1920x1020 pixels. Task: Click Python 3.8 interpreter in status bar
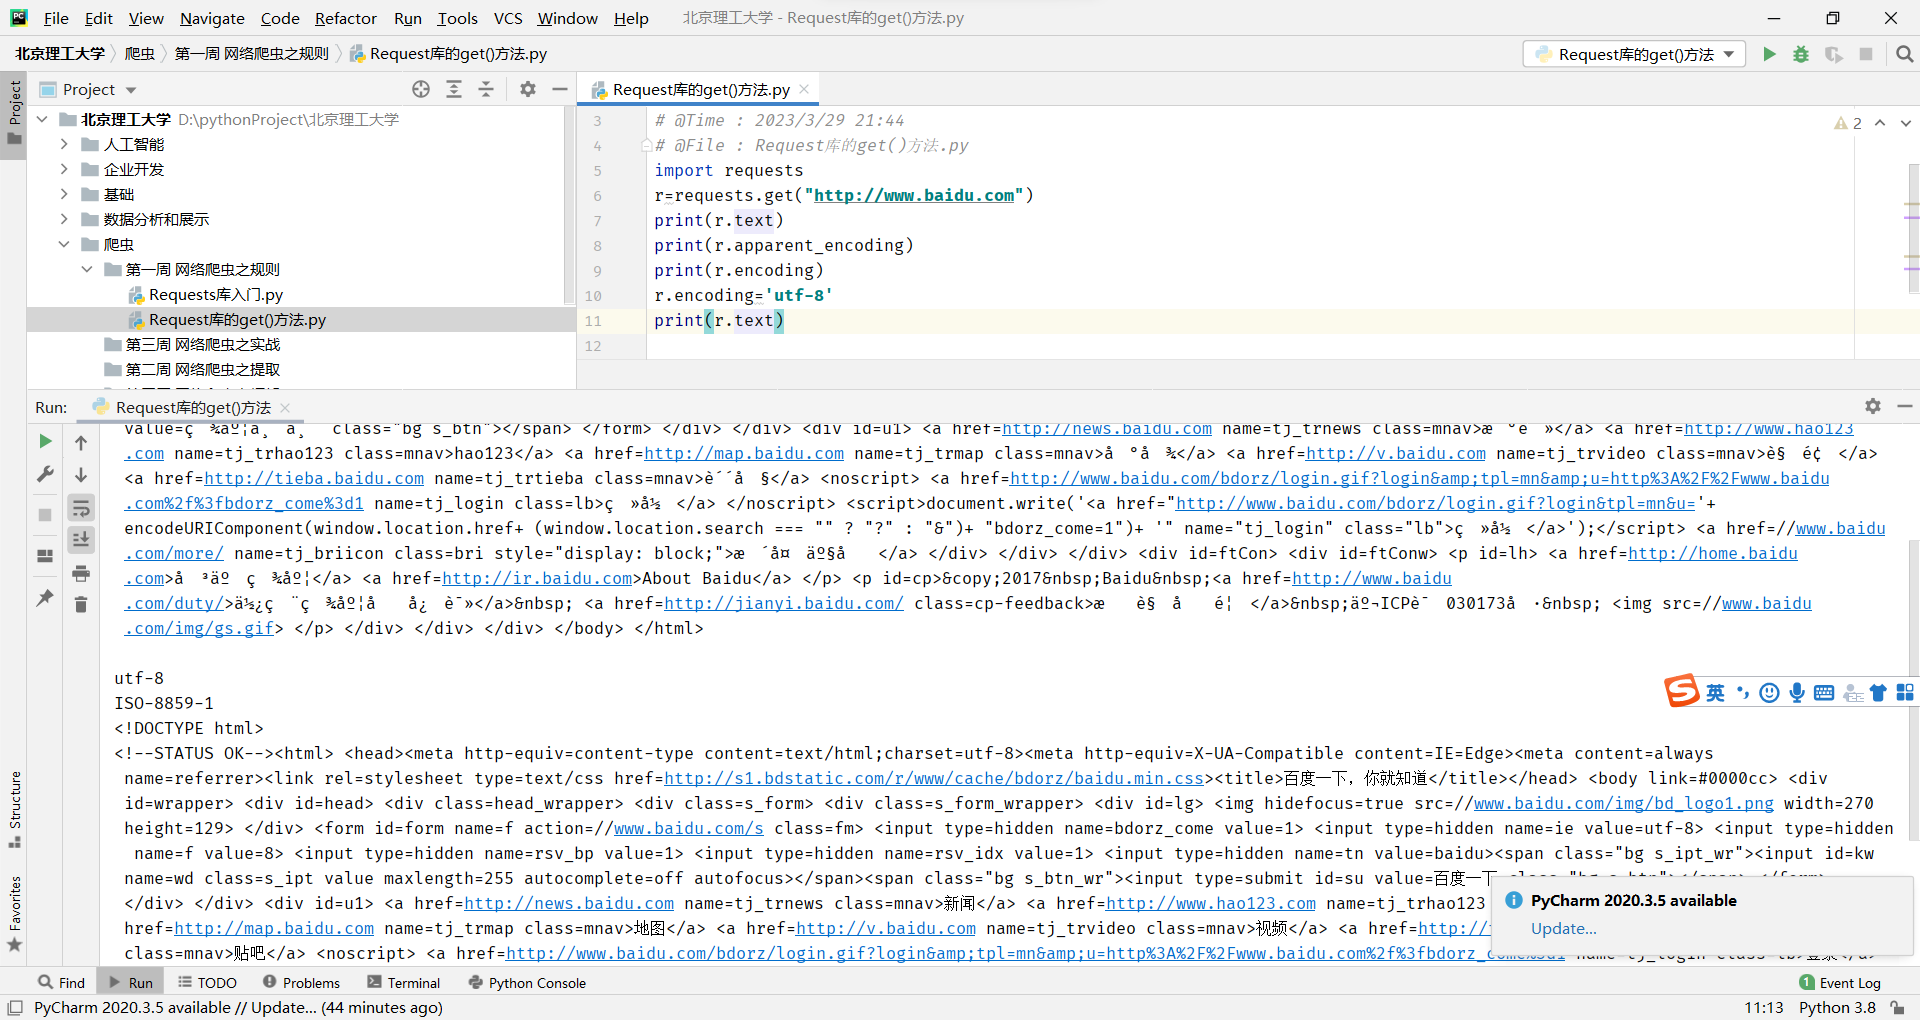pyautogui.click(x=1837, y=1007)
